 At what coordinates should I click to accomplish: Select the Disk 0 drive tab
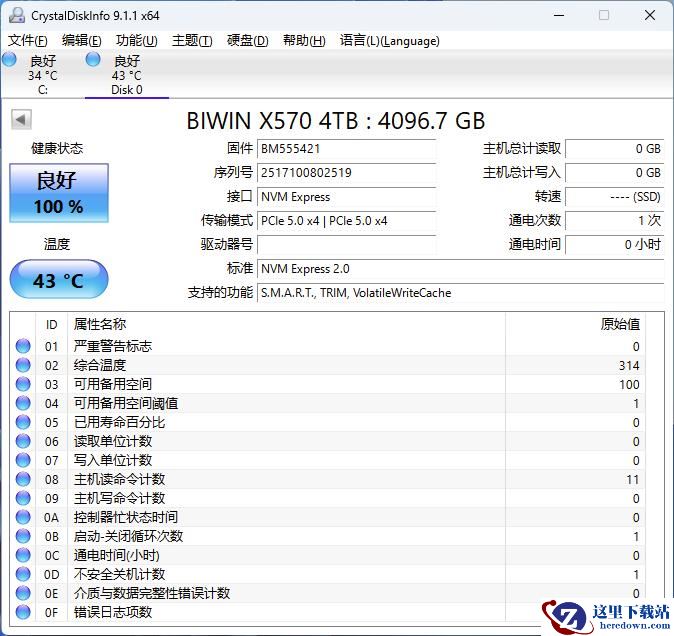(127, 75)
